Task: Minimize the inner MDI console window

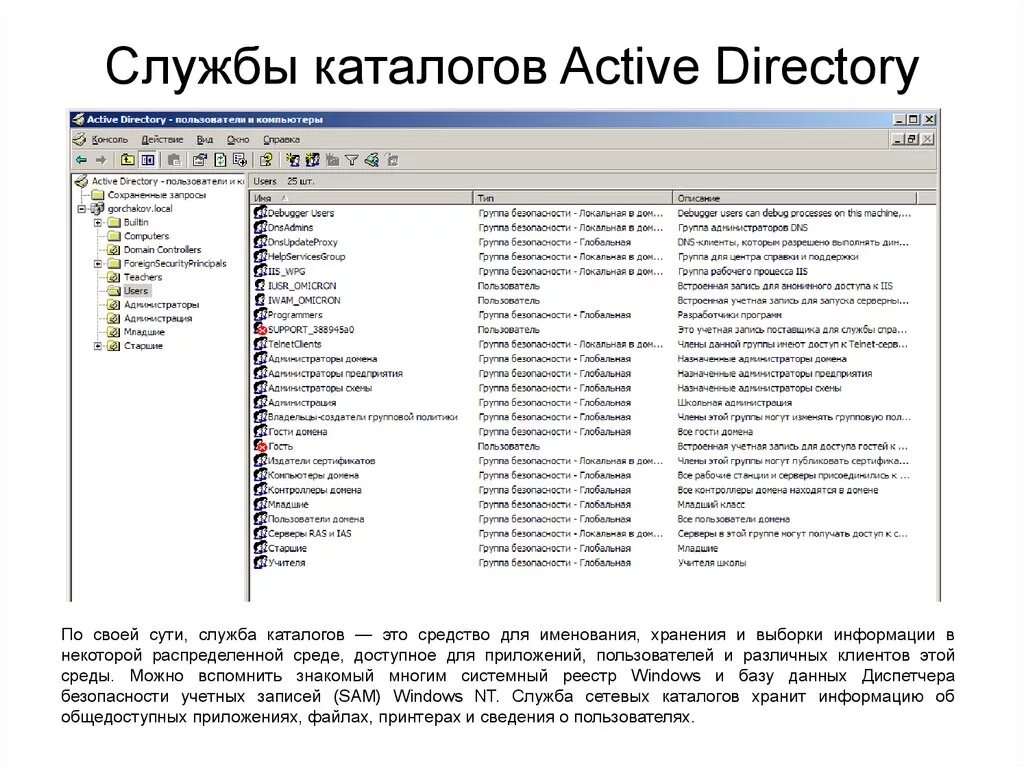Action: (898, 139)
